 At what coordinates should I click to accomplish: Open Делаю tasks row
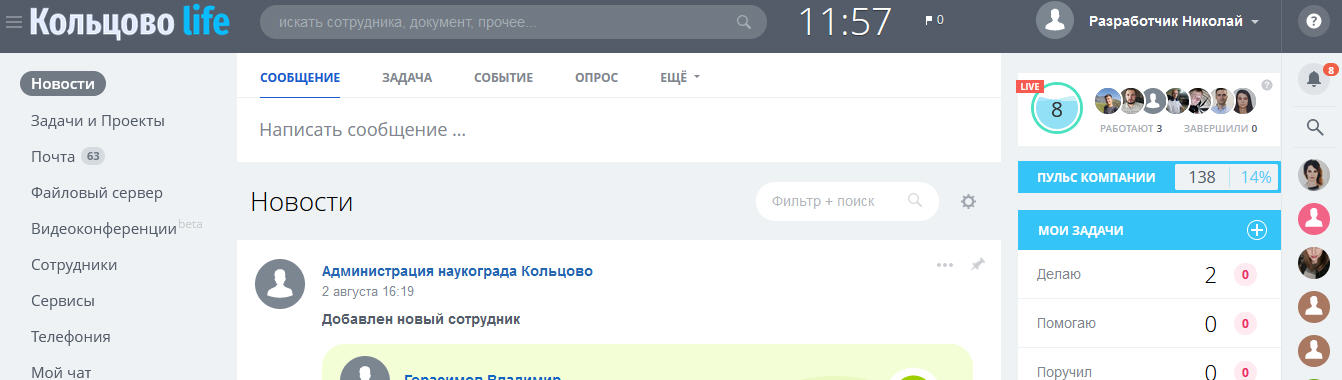[x=1149, y=274]
